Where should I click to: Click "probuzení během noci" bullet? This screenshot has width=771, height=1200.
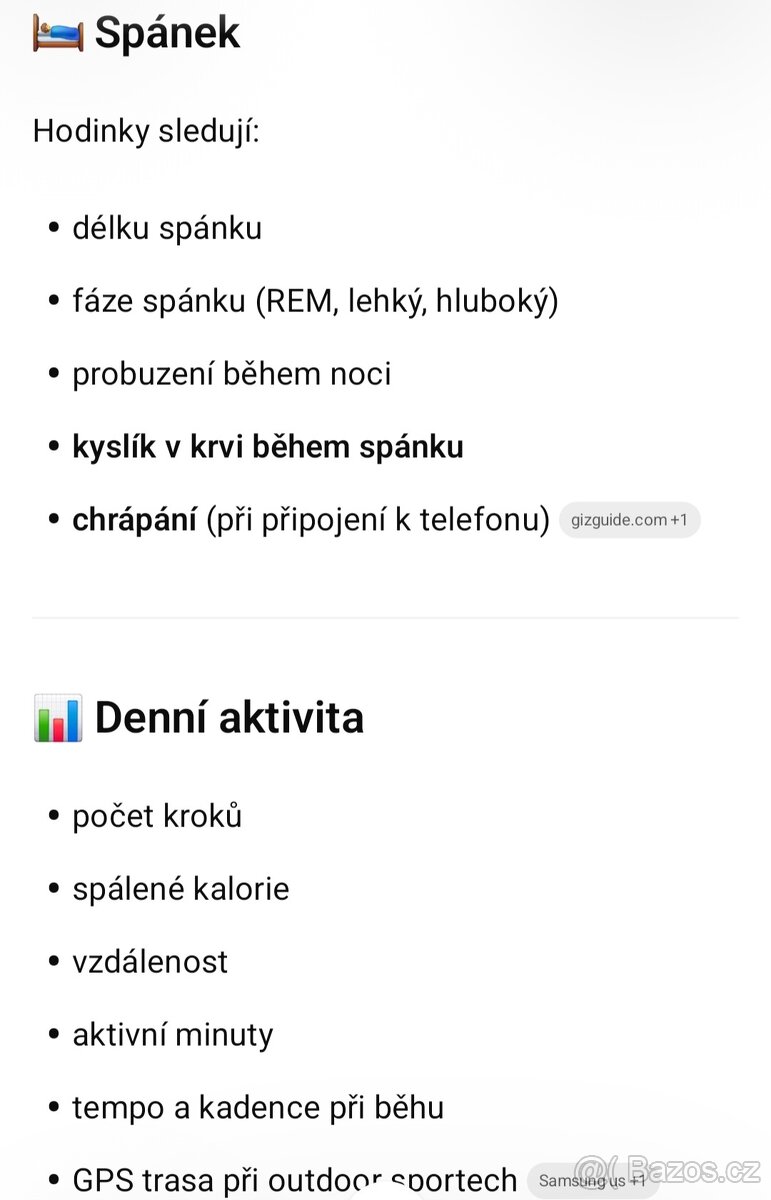232,374
